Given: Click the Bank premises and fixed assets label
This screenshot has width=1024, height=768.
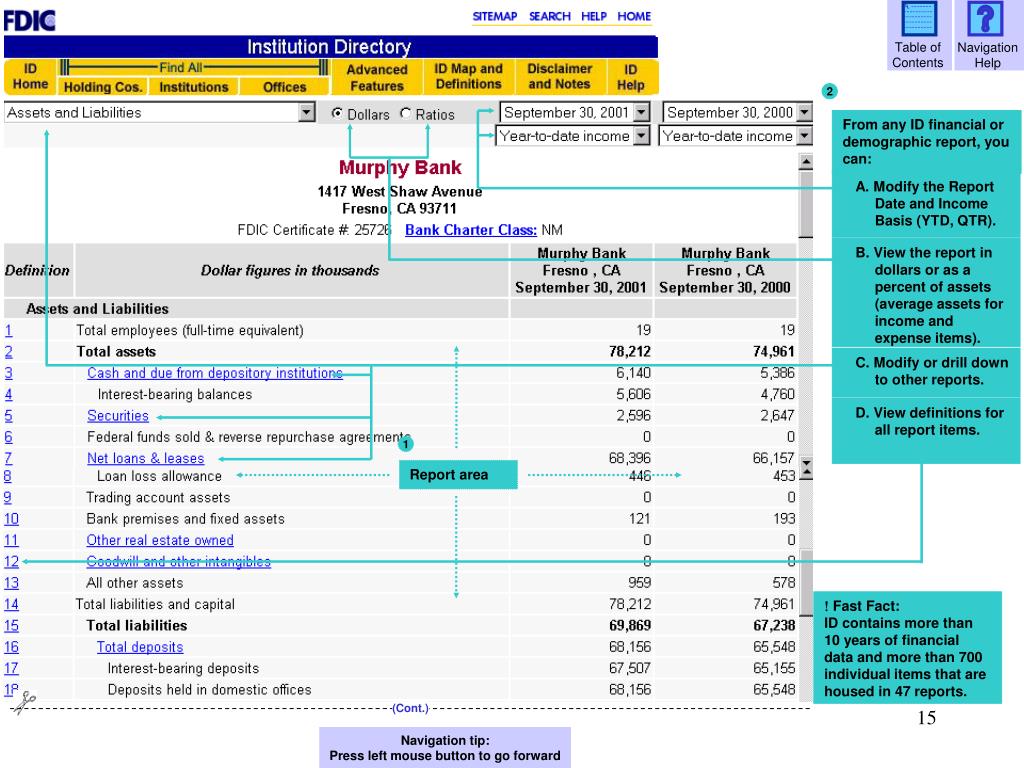Looking at the screenshot, I should 185,519.
